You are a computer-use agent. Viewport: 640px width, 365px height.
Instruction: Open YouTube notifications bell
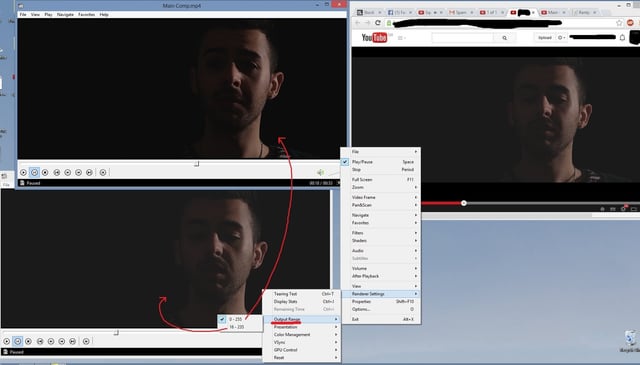[x=622, y=38]
